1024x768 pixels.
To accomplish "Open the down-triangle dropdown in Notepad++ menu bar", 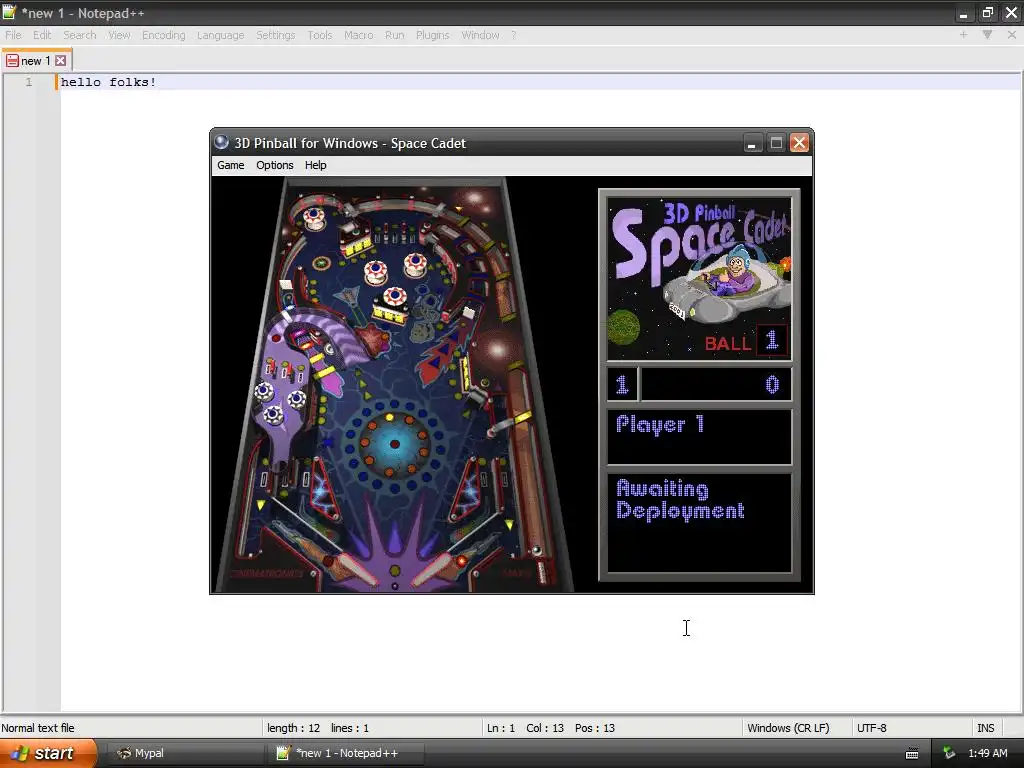I will coord(987,35).
